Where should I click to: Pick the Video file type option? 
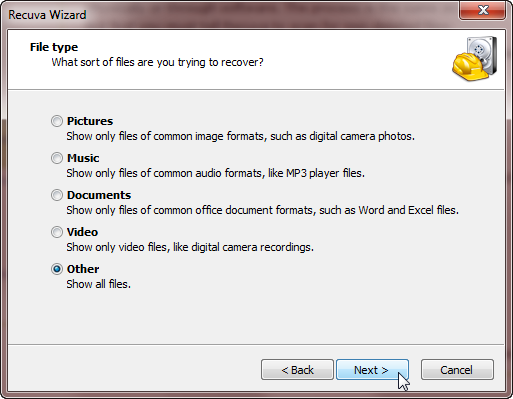click(57, 232)
